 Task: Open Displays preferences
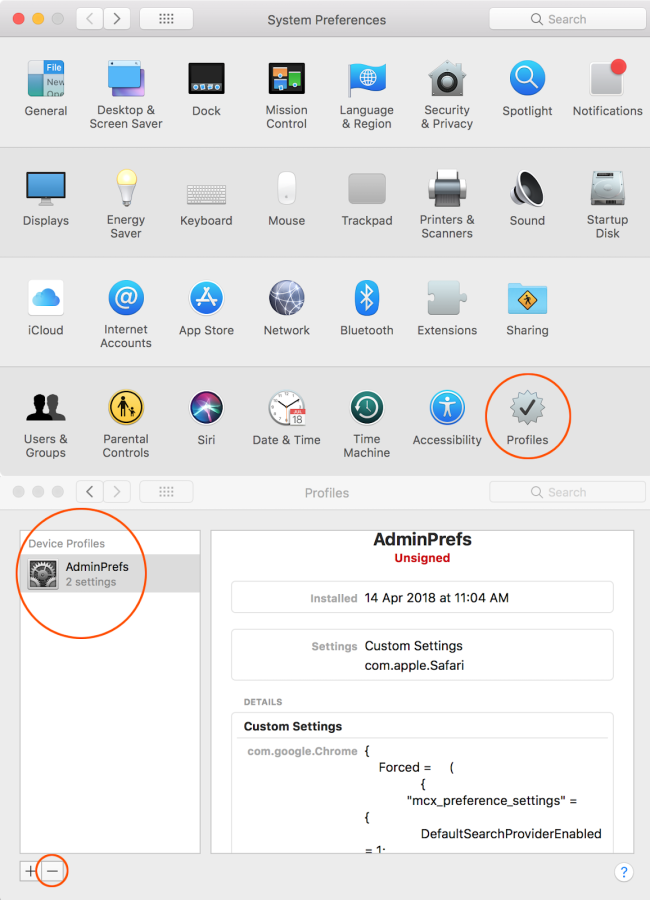click(x=46, y=199)
